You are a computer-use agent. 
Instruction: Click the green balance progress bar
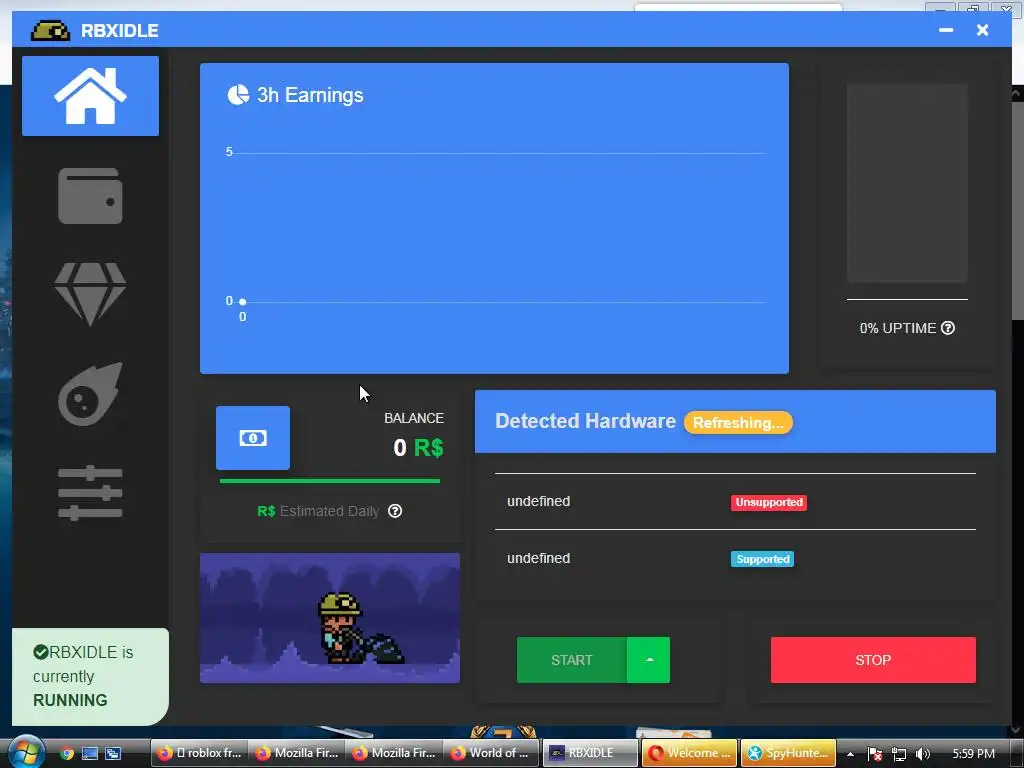[x=330, y=481]
